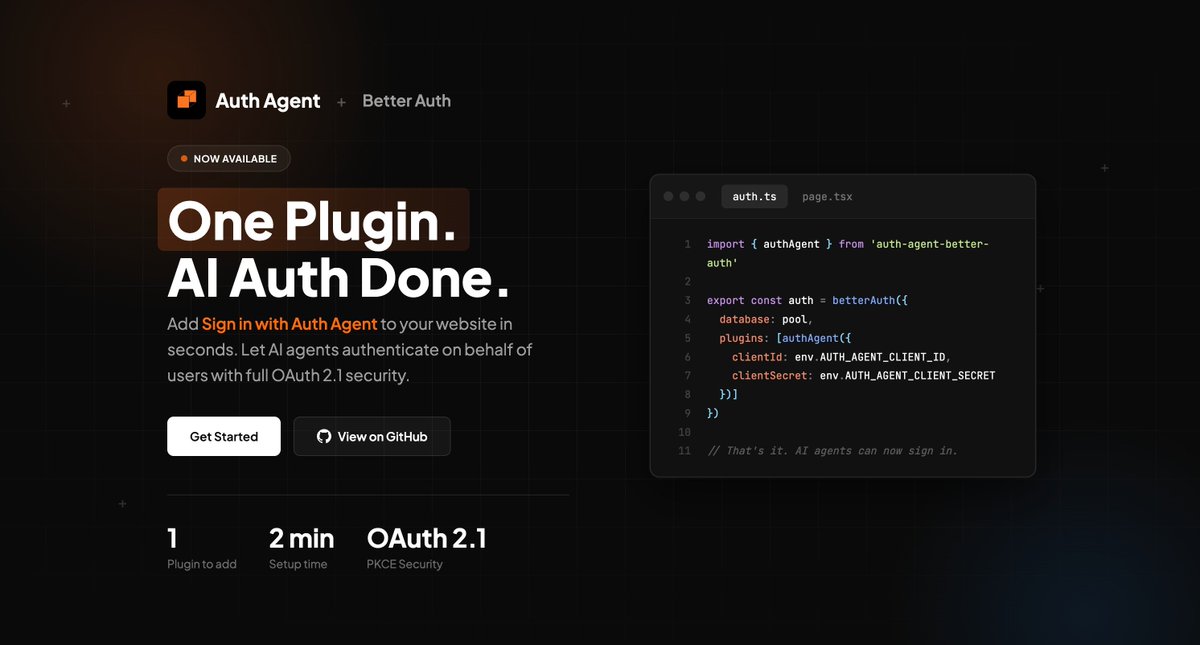Click the import authAgent code line
This screenshot has width=1200, height=645.
[x=848, y=253]
